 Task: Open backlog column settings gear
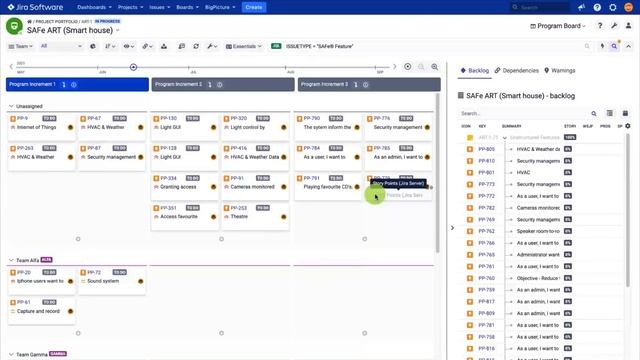pos(628,126)
